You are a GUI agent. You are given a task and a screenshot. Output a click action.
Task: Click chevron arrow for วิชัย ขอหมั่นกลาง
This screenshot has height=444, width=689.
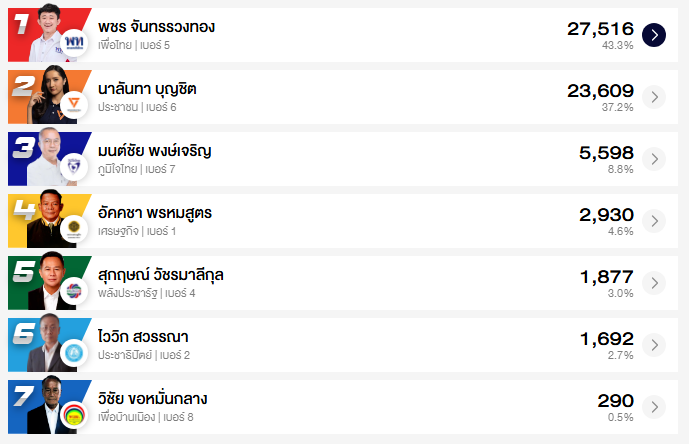(653, 407)
